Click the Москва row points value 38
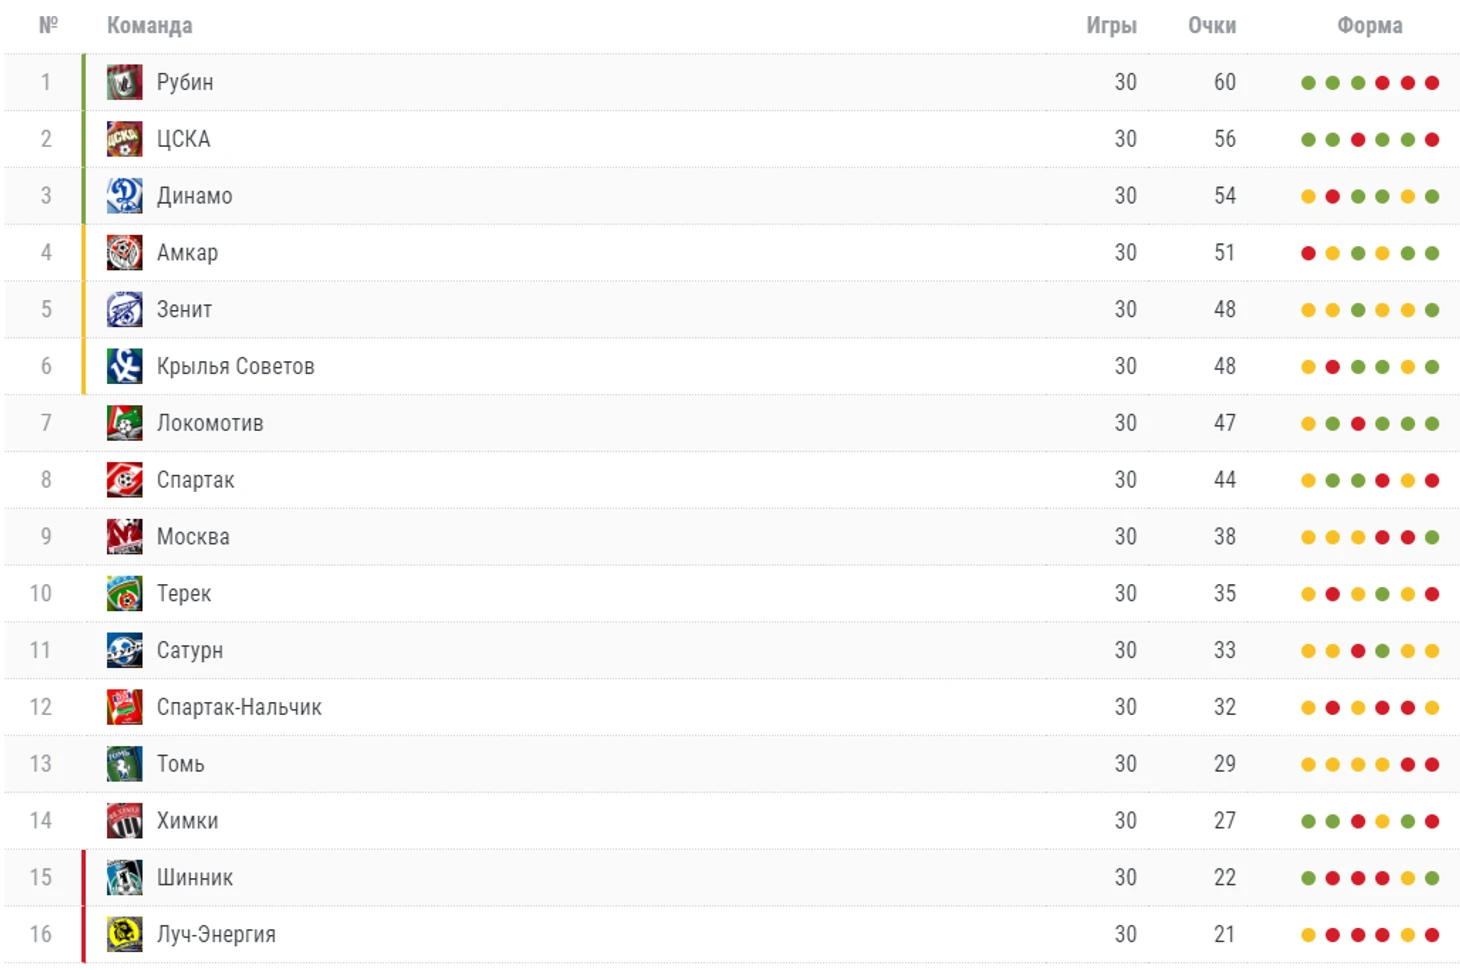The image size is (1460, 970). click(1225, 537)
